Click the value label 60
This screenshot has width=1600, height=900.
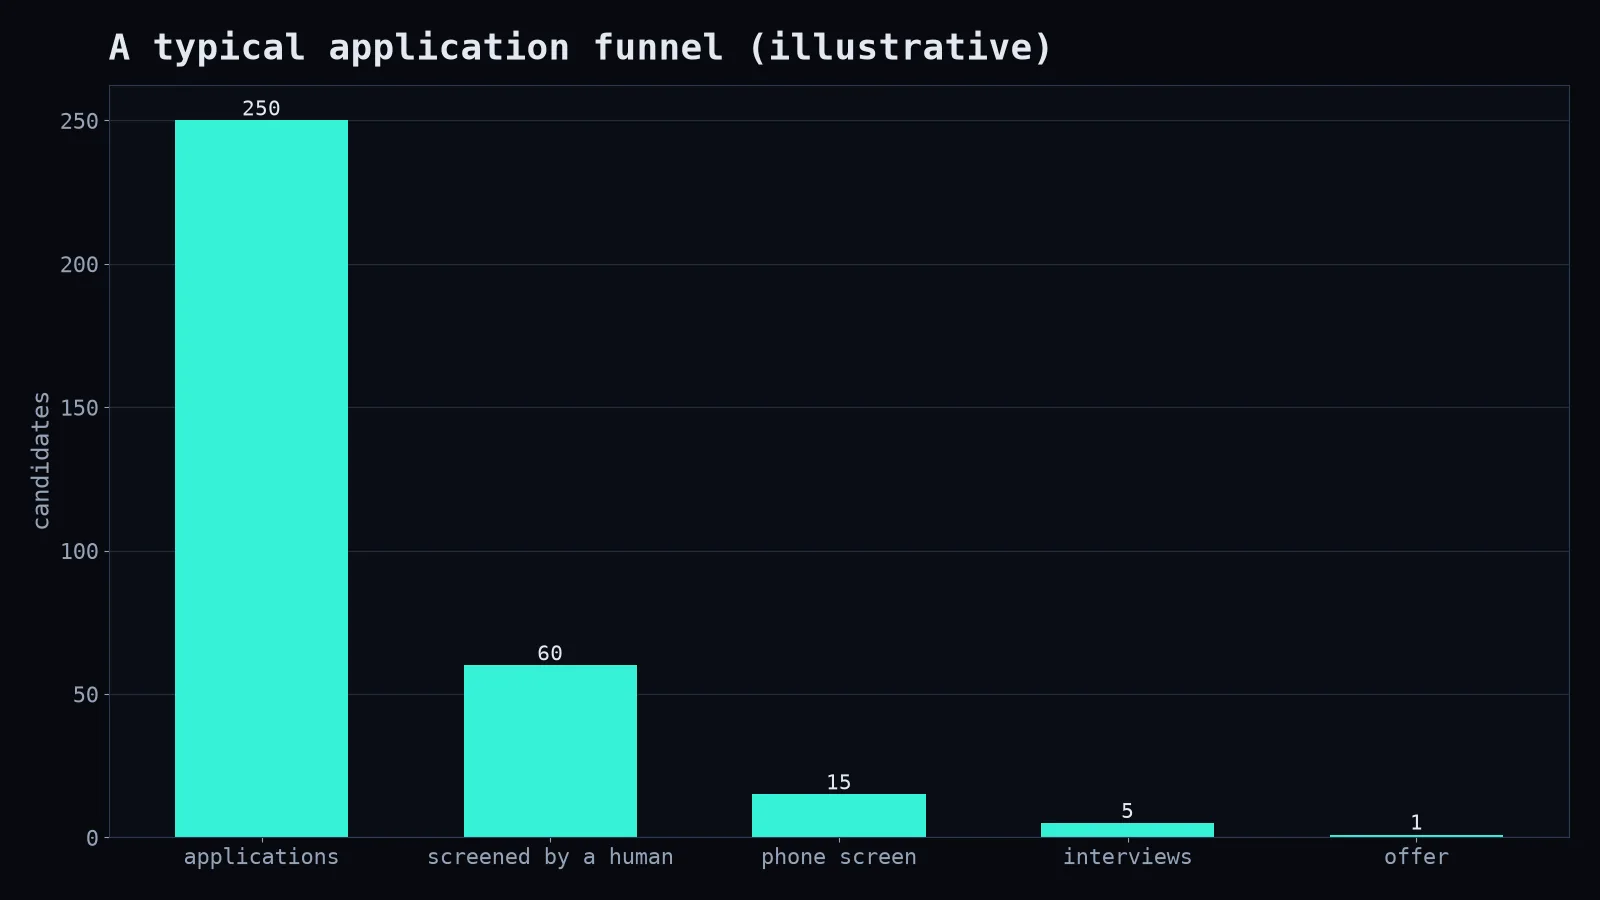pyautogui.click(x=550, y=653)
